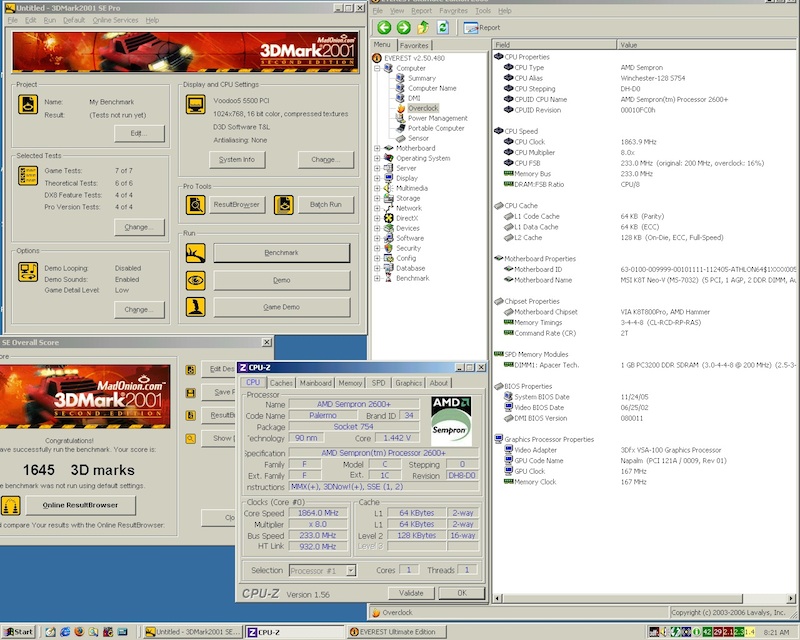The image size is (800, 640).
Task: Click the AMD Sempron logo in CPU-Z
Action: pyautogui.click(x=451, y=422)
